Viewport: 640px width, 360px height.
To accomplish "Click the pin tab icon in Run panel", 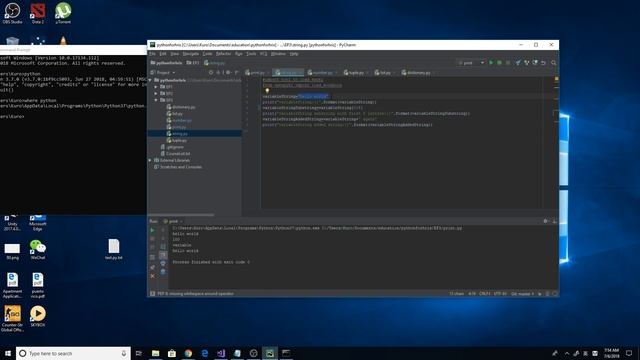I will coord(153,267).
